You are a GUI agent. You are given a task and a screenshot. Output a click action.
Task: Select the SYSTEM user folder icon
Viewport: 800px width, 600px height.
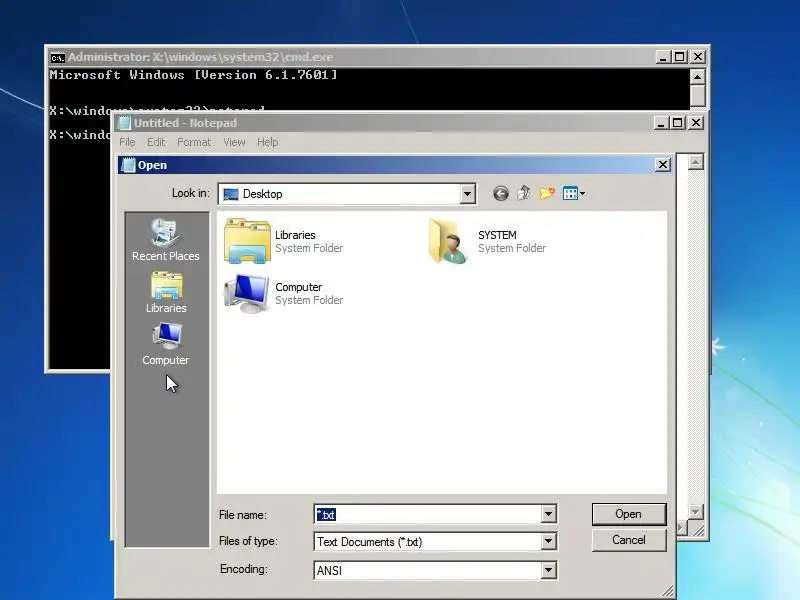(448, 241)
